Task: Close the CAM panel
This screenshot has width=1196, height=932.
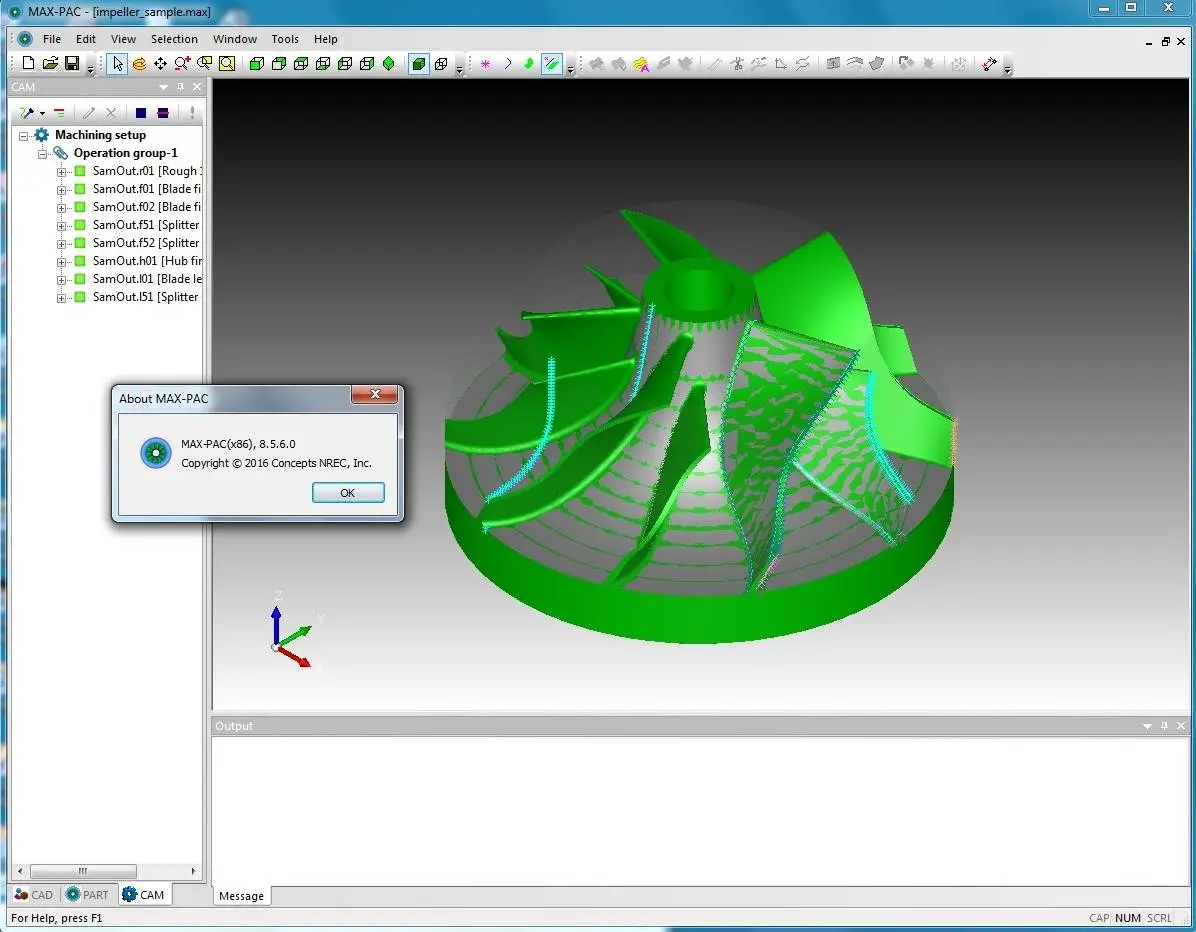Action: point(197,87)
